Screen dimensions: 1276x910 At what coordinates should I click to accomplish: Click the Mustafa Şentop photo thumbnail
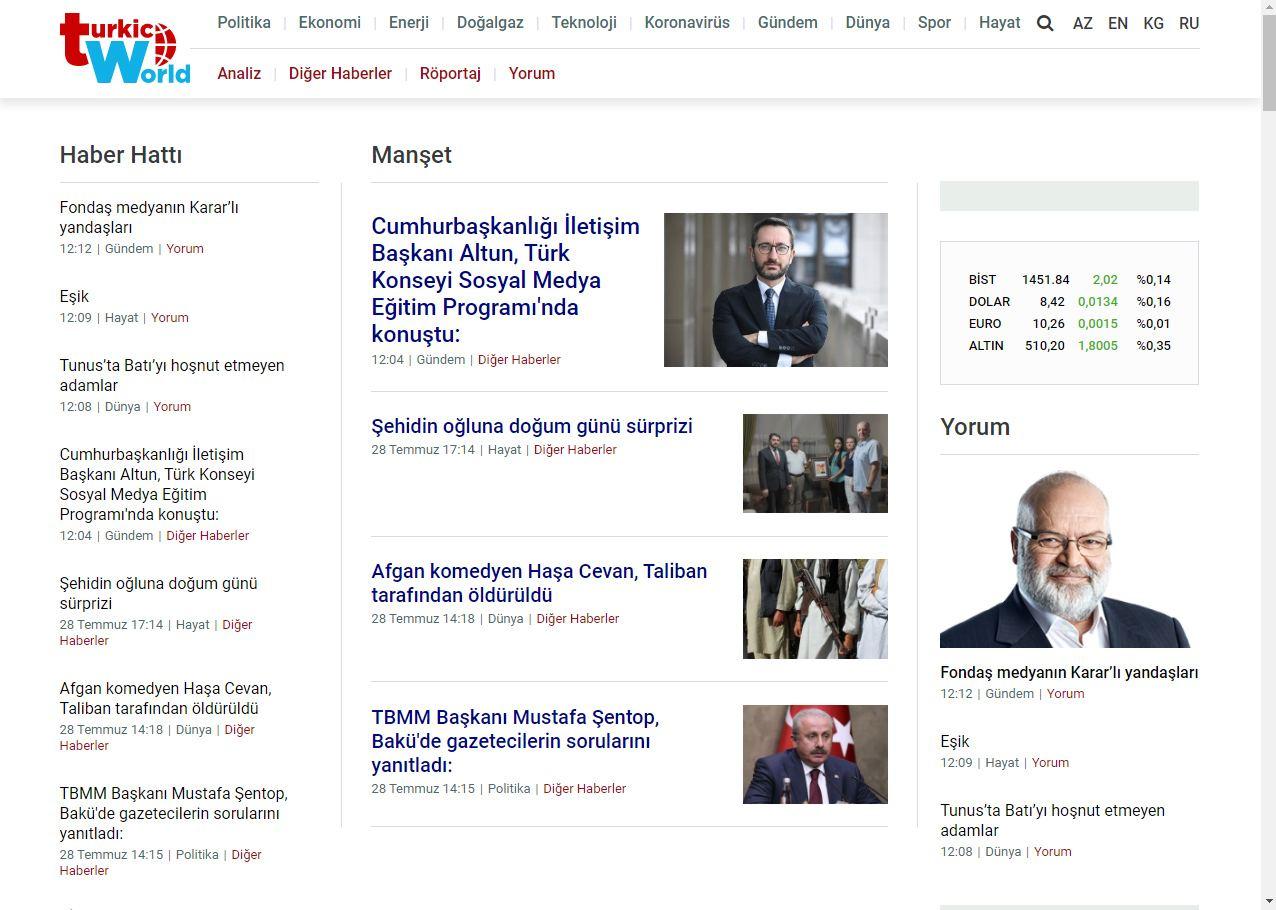tap(815, 754)
